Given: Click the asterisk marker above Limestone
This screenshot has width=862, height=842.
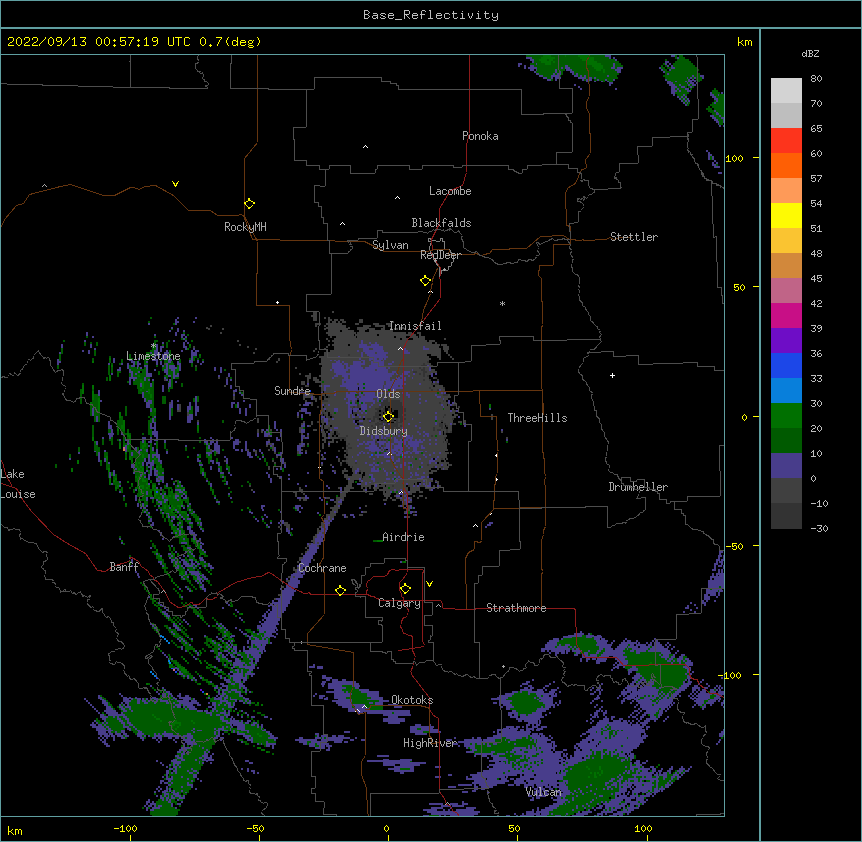Looking at the screenshot, I should [153, 346].
